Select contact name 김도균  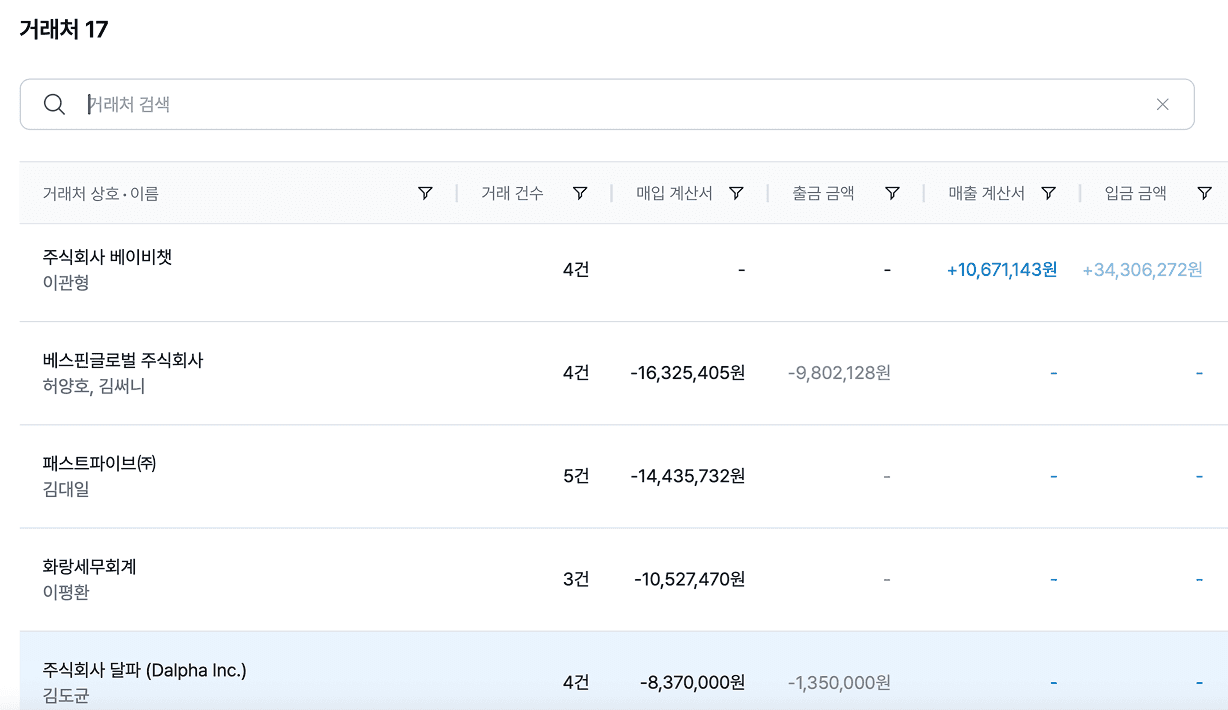click(66, 695)
